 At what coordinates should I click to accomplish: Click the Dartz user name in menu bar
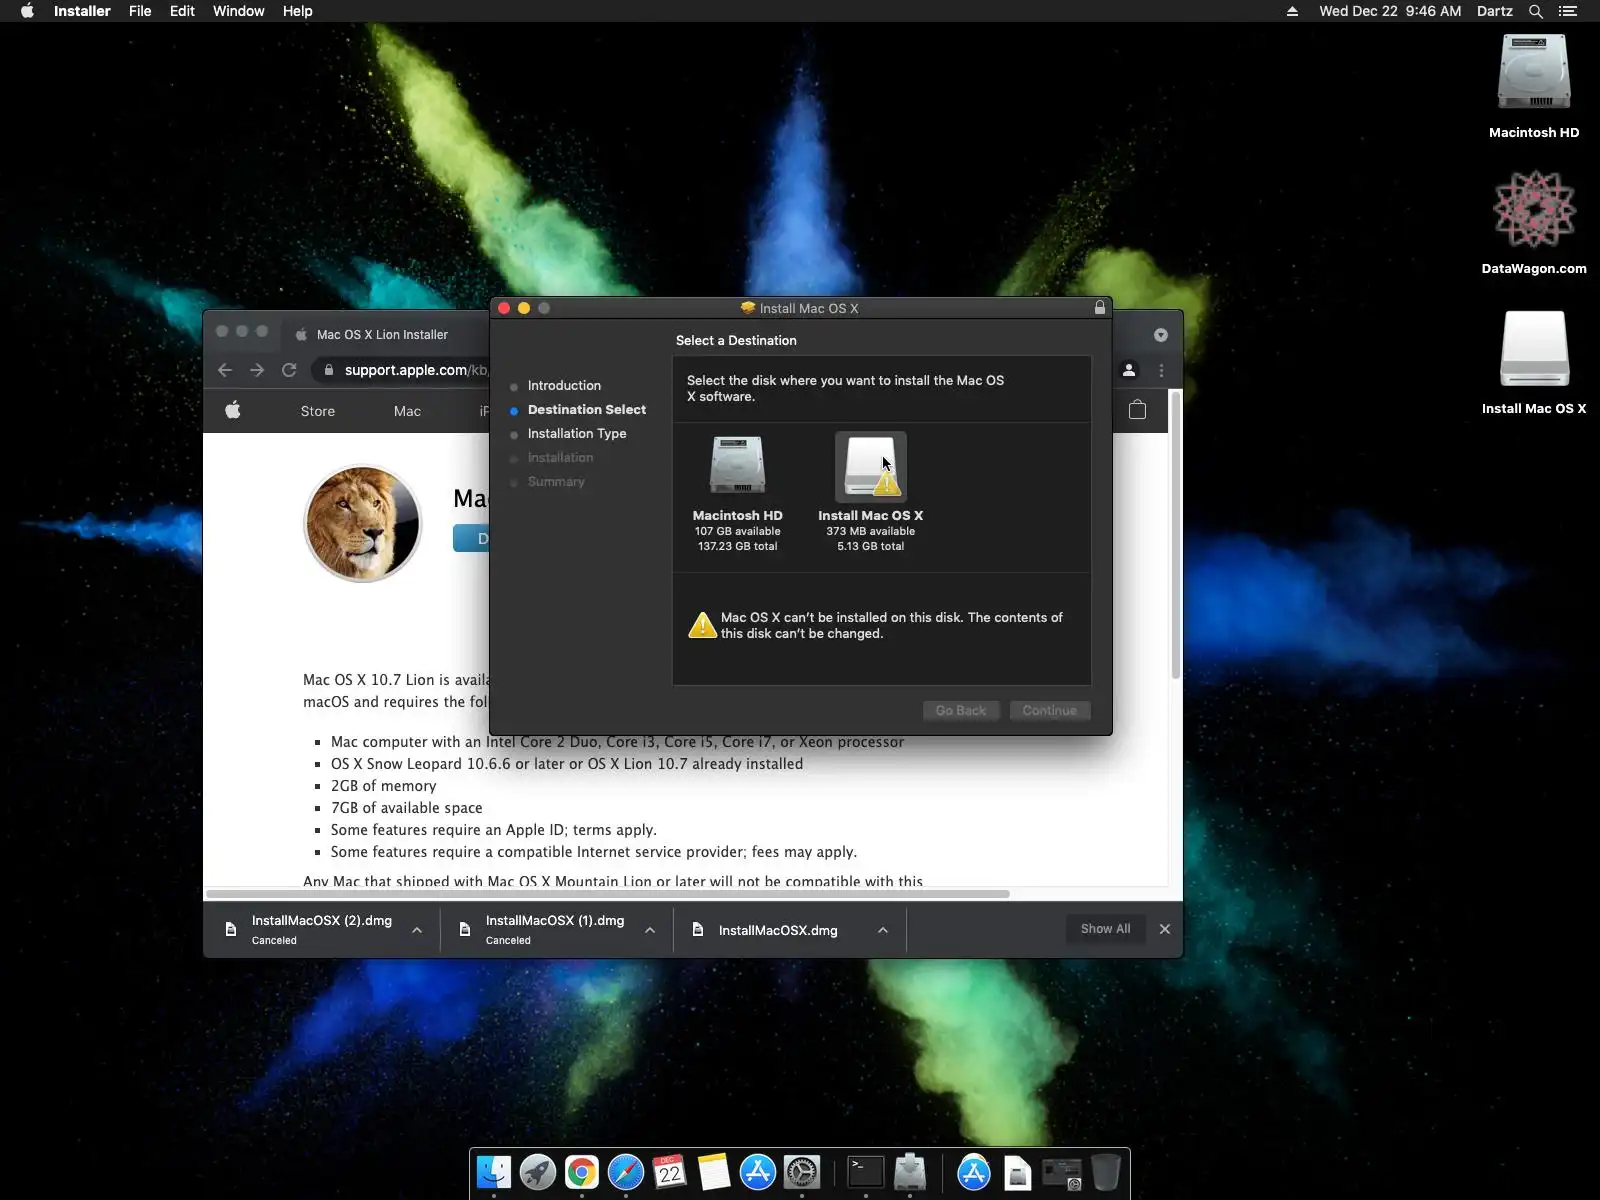point(1495,11)
